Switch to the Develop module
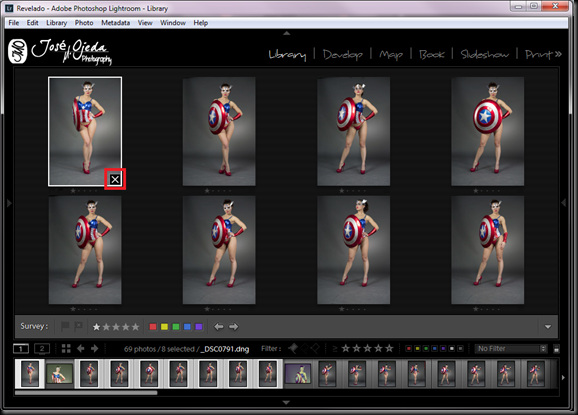 [x=343, y=55]
